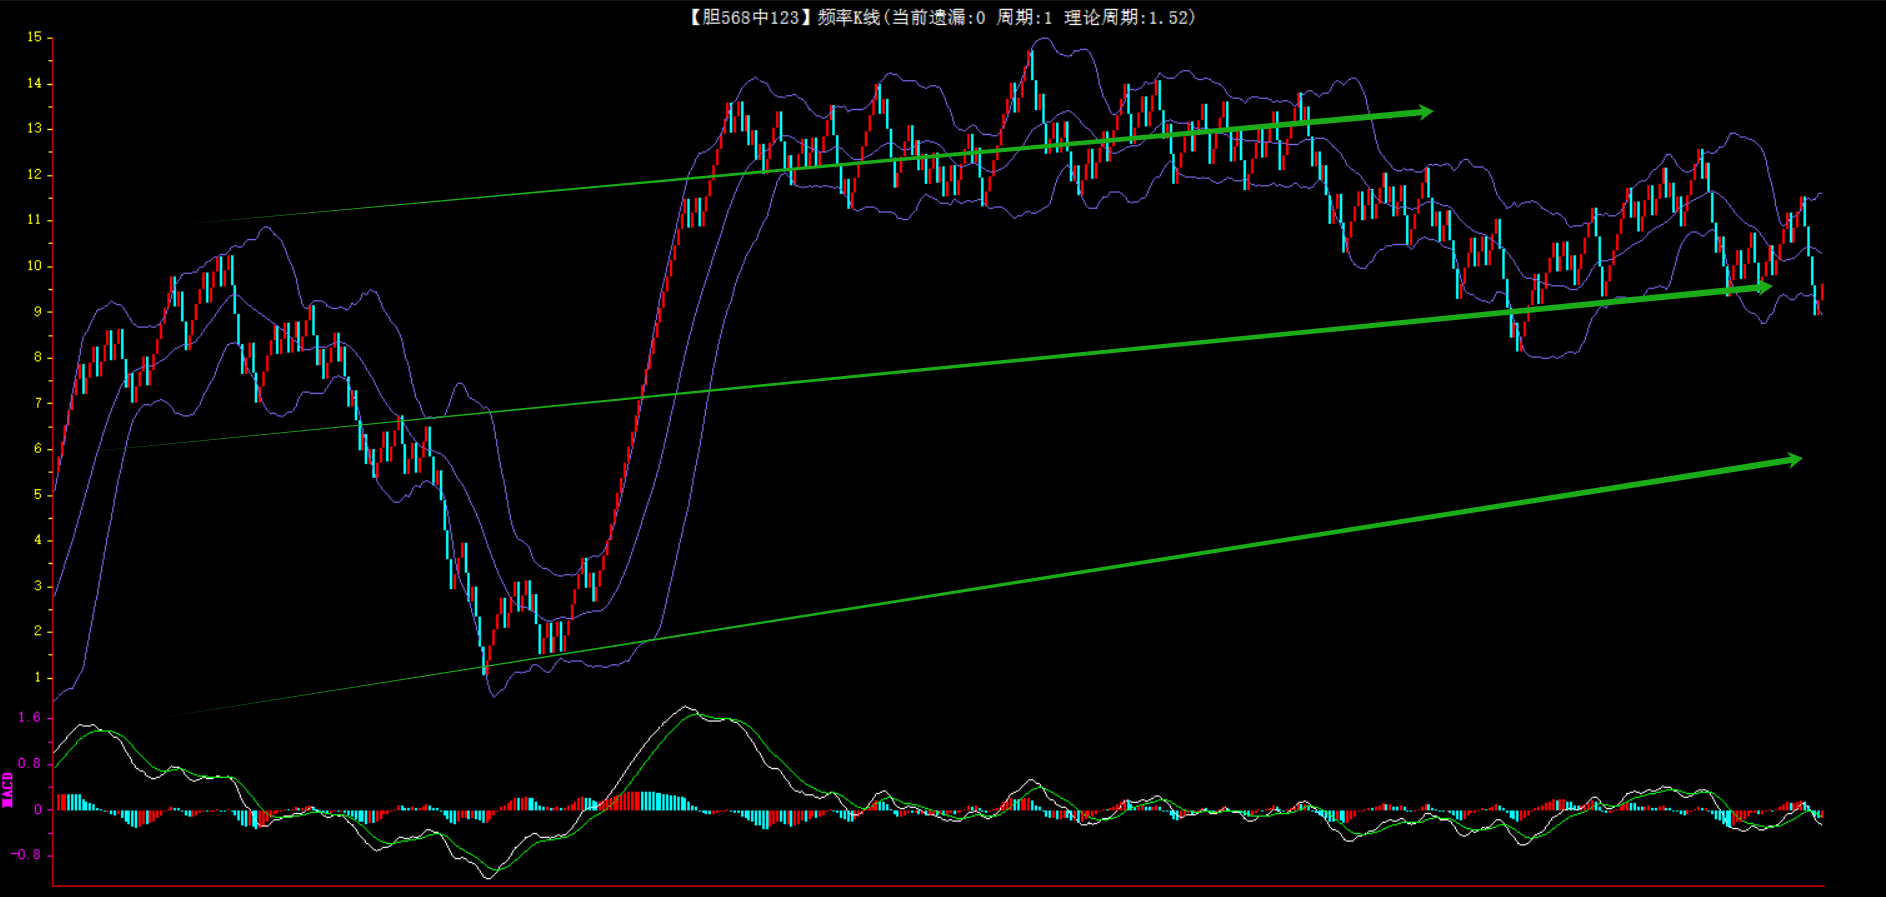This screenshot has width=1886, height=897.
Task: Click the vertical MACD label on left
Action: [8, 790]
